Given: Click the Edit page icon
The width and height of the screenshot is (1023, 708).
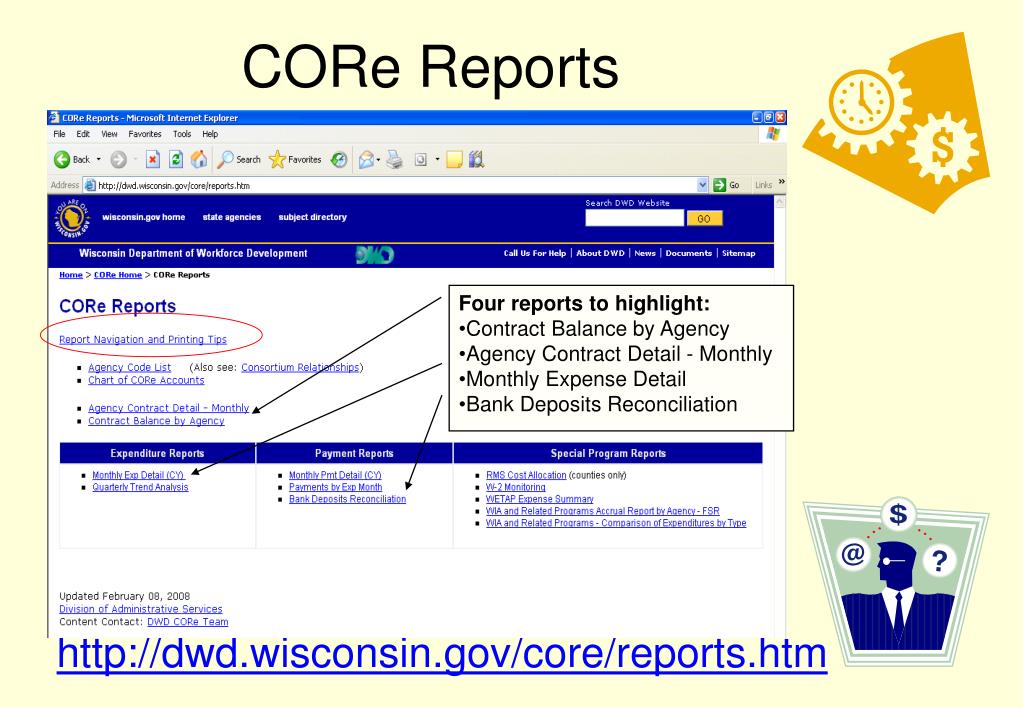Looking at the screenshot, I should pyautogui.click(x=421, y=159).
